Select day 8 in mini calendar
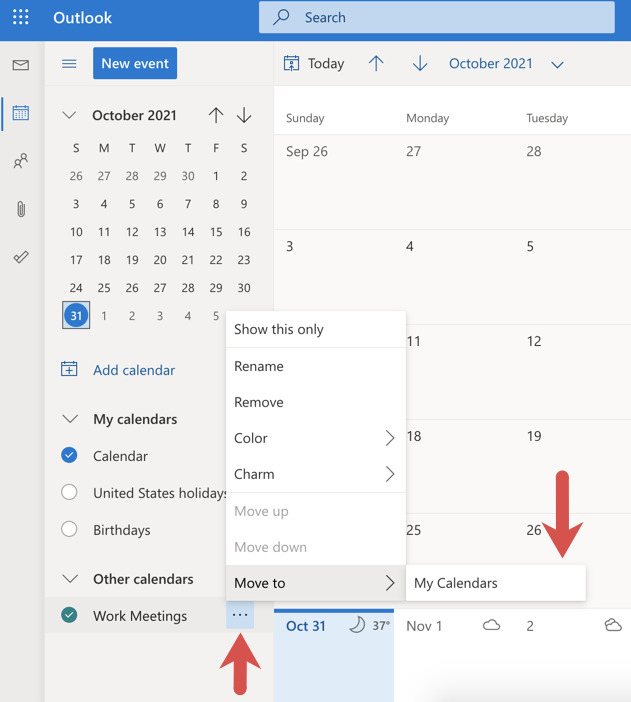 (216, 204)
